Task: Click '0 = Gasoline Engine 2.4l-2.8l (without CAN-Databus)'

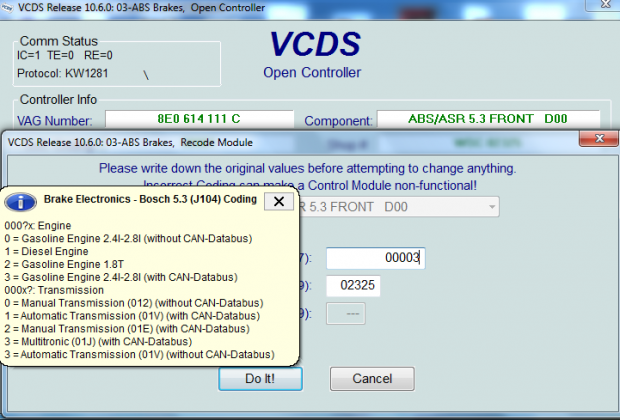Action: (x=128, y=238)
